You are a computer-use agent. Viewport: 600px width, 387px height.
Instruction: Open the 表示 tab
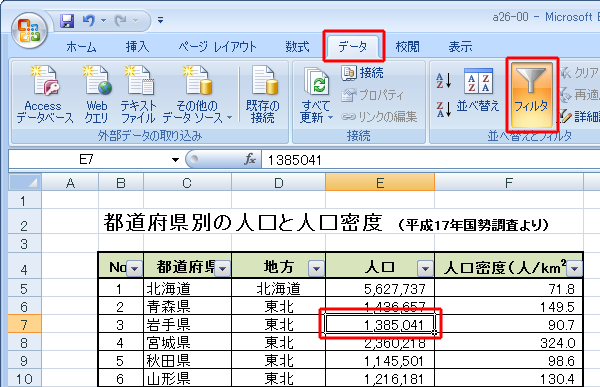[460, 47]
